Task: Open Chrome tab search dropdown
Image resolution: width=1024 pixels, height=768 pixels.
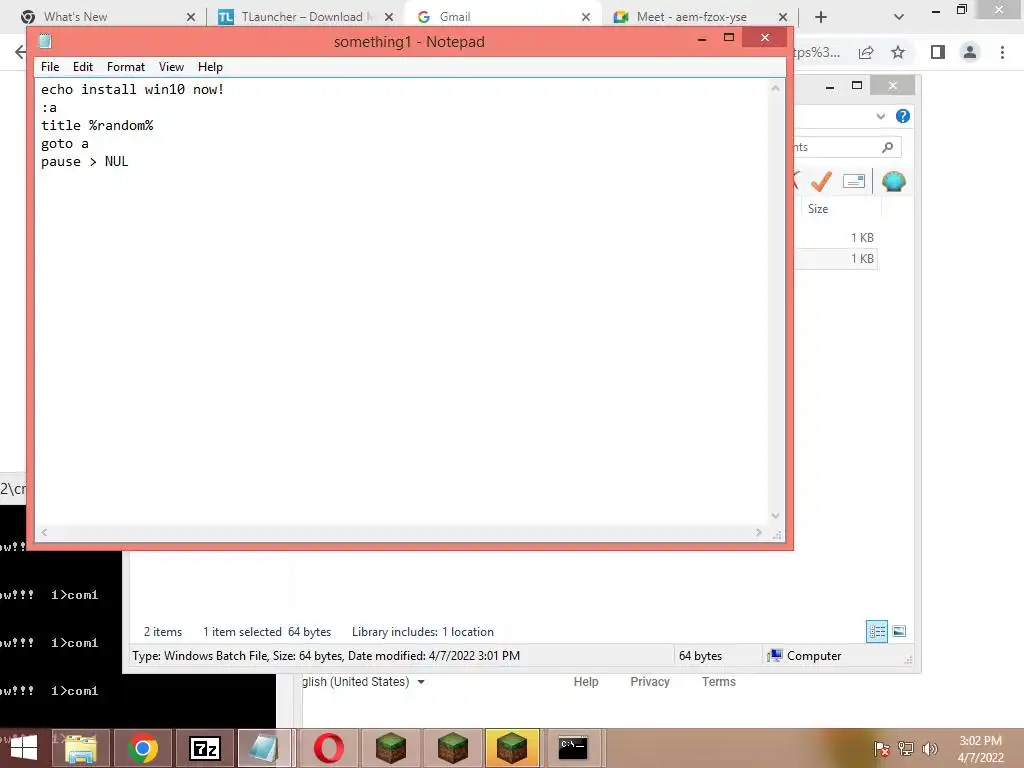Action: 899,17
